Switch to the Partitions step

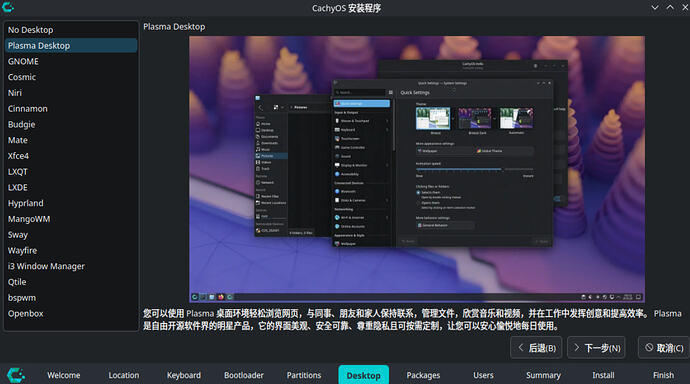pyautogui.click(x=304, y=375)
